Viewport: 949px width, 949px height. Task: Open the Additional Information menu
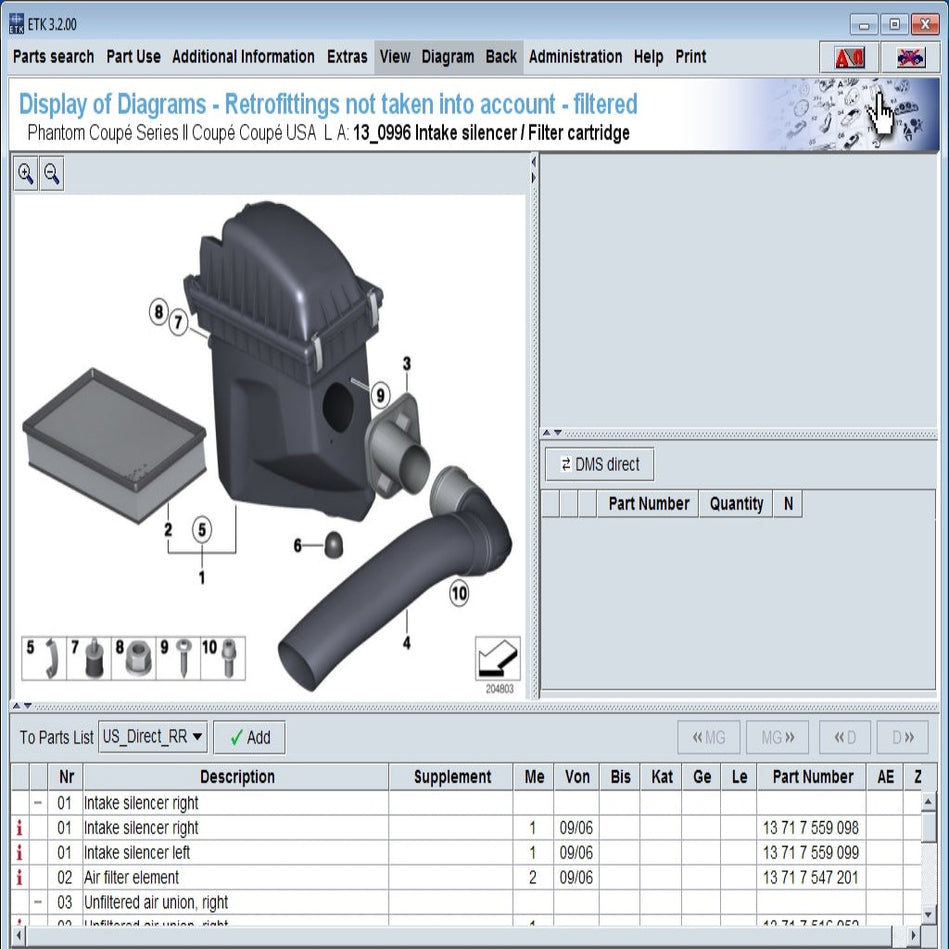243,56
